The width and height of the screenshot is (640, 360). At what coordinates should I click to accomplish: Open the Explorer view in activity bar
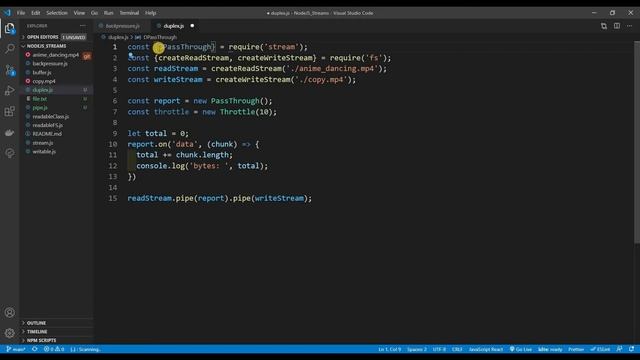(9, 28)
